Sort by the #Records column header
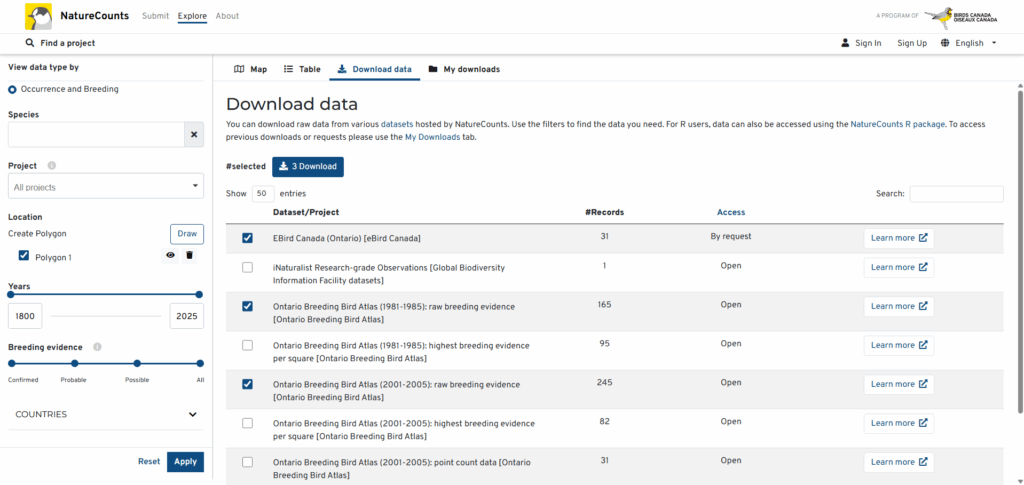1024x485 pixels. (605, 212)
